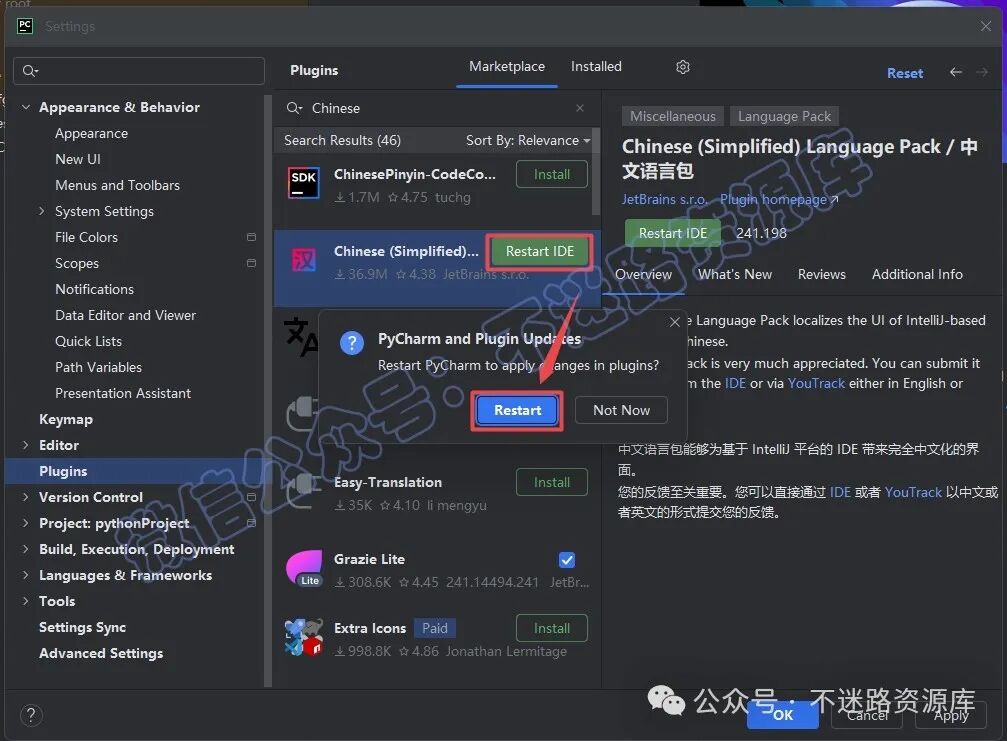Click the blue Restart button

(517, 410)
